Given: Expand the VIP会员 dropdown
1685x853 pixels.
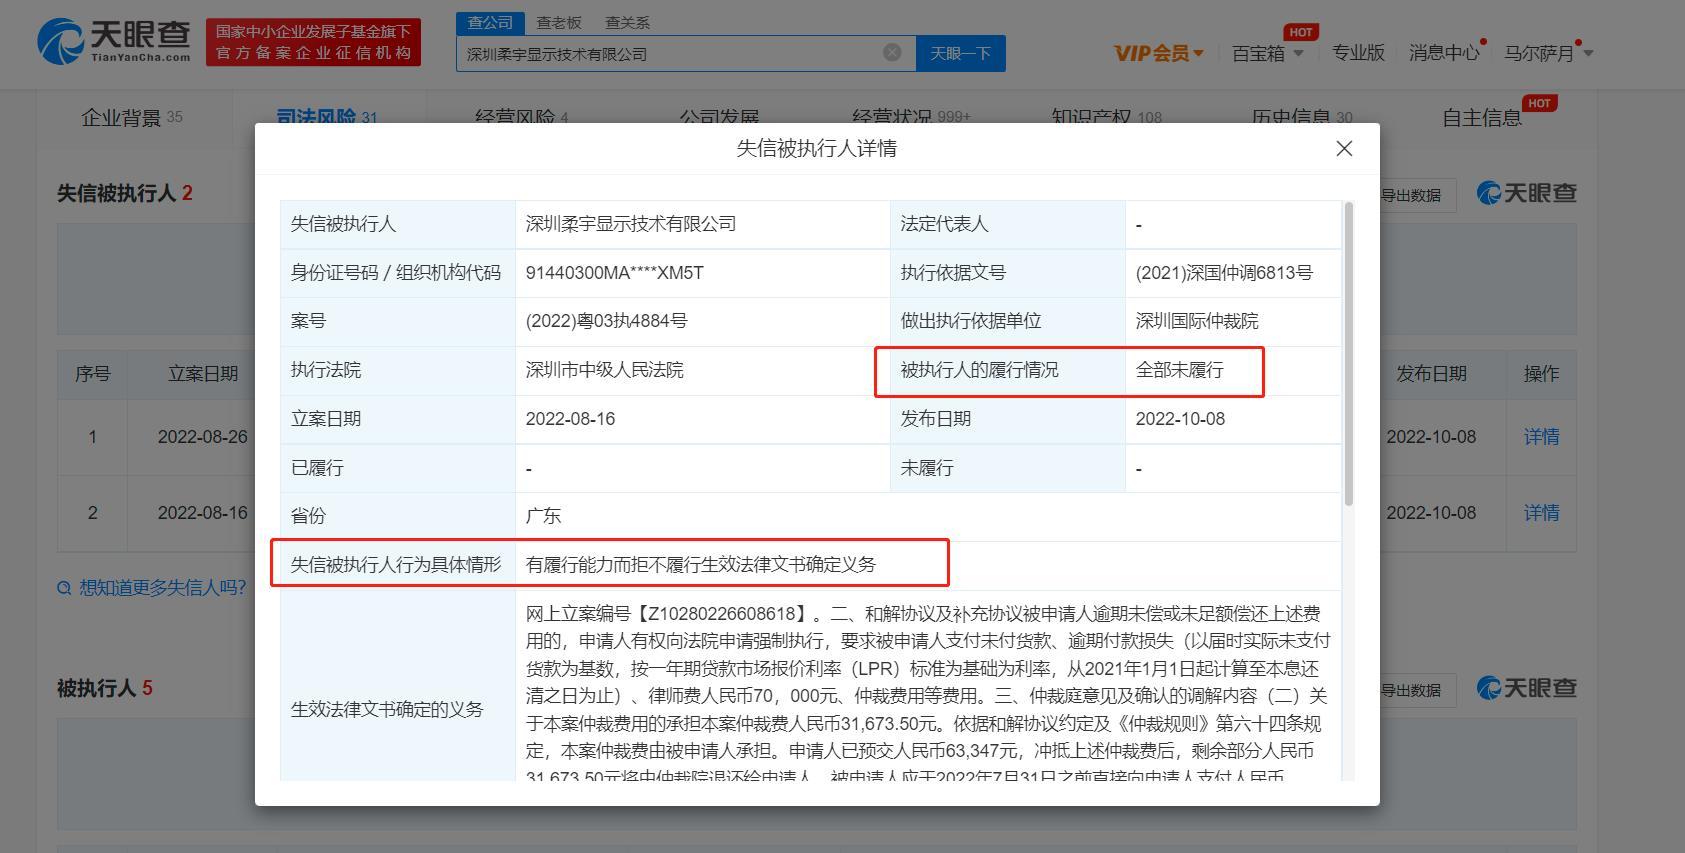Looking at the screenshot, I should coord(1159,53).
